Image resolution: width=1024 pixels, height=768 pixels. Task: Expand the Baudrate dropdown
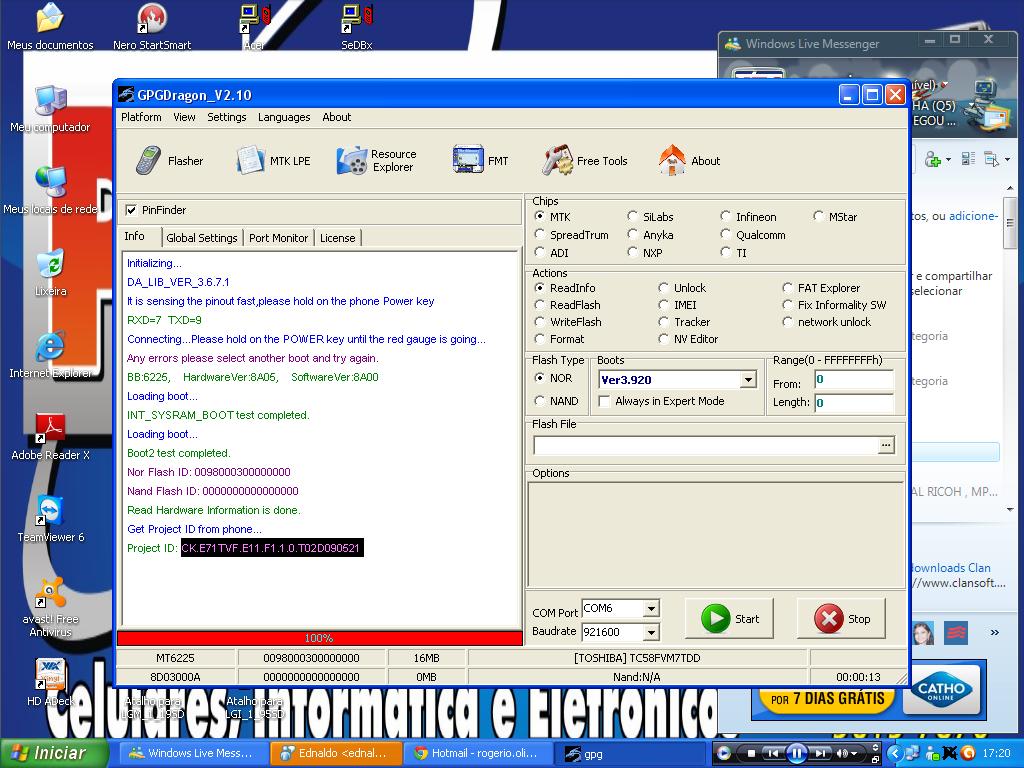point(651,632)
